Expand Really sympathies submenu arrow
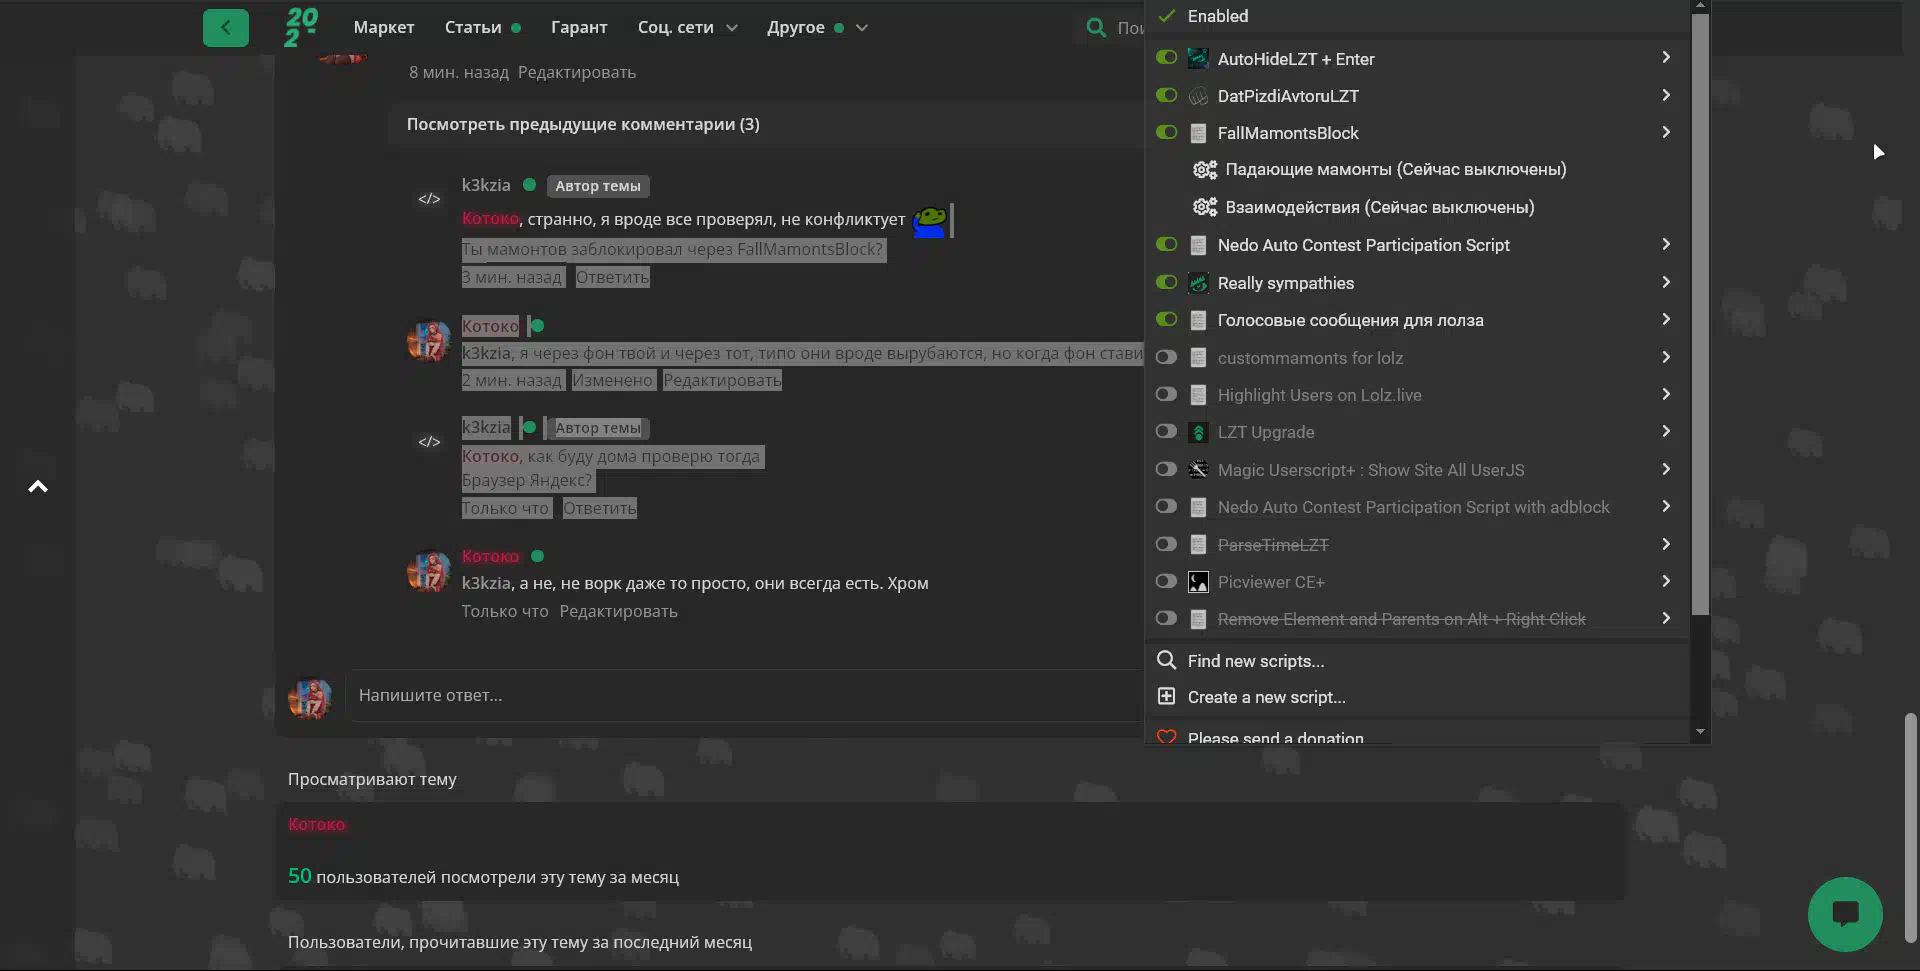 coord(1666,282)
